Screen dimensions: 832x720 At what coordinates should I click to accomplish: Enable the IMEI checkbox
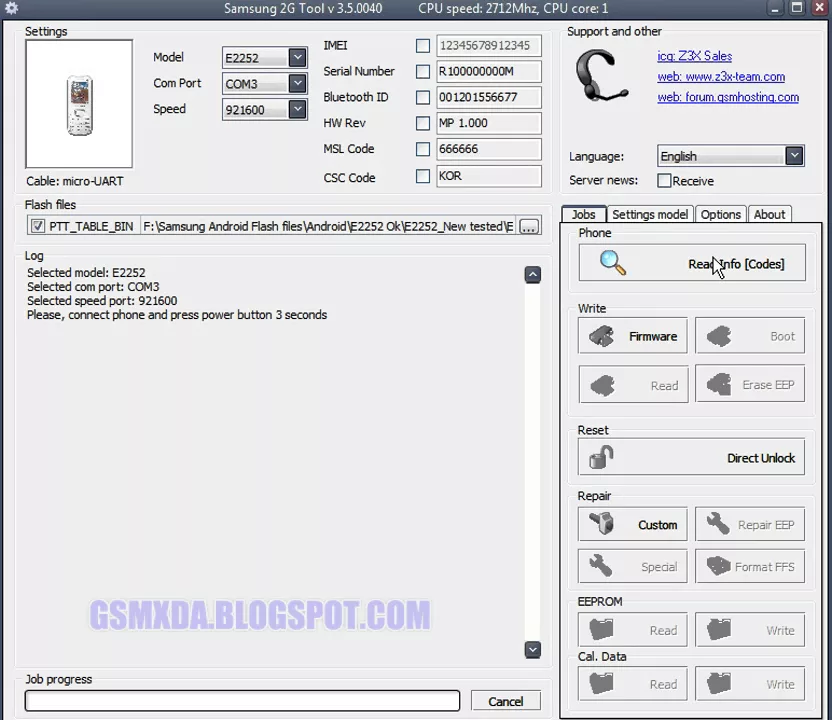[423, 46]
